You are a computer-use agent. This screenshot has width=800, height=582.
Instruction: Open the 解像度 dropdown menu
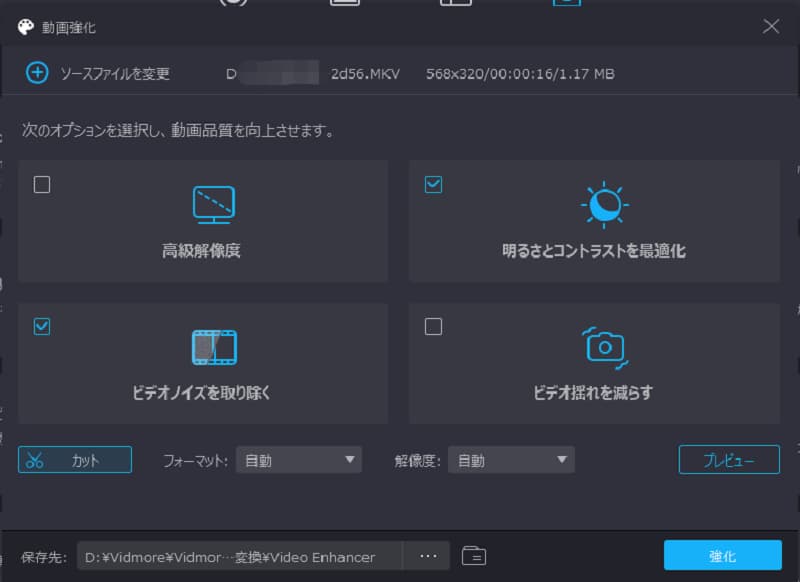(511, 459)
